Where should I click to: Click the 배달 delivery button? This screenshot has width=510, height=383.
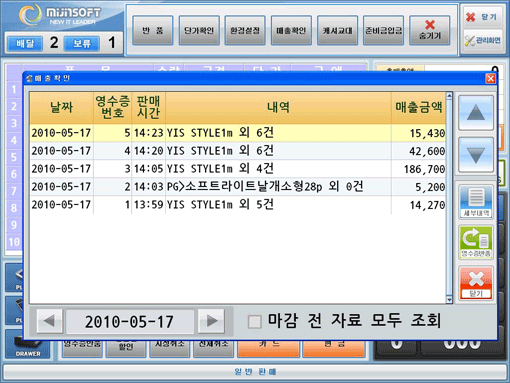pos(25,43)
